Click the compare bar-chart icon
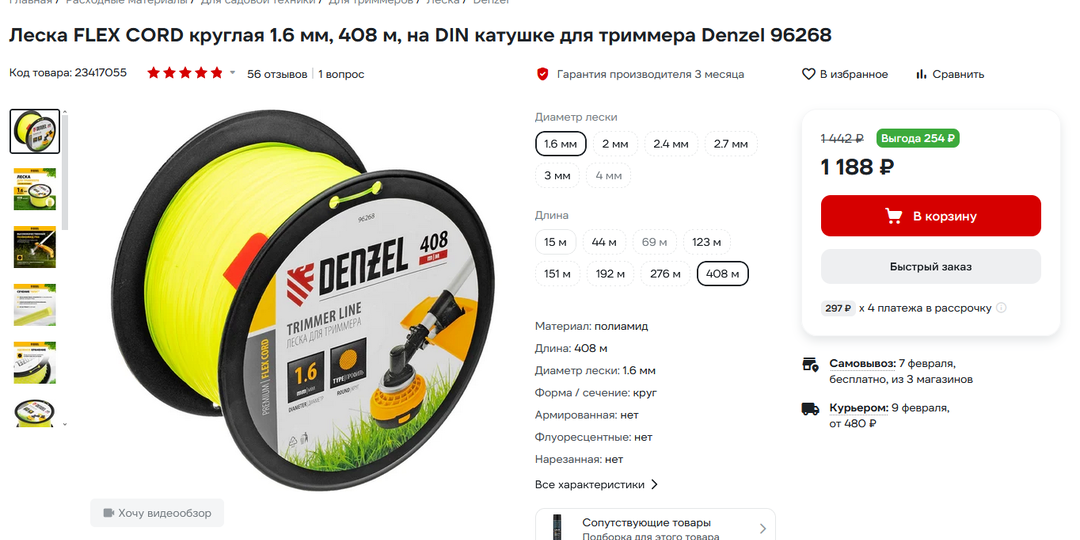Screen dimensions: 1080x540 921,74
